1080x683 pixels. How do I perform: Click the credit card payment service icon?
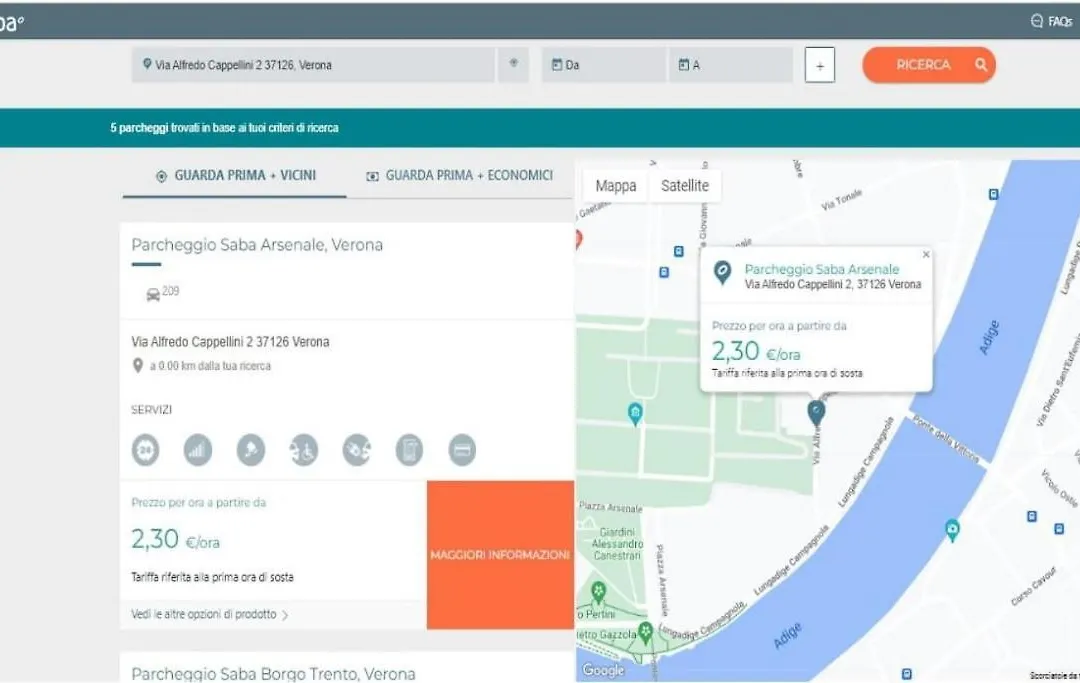(462, 450)
